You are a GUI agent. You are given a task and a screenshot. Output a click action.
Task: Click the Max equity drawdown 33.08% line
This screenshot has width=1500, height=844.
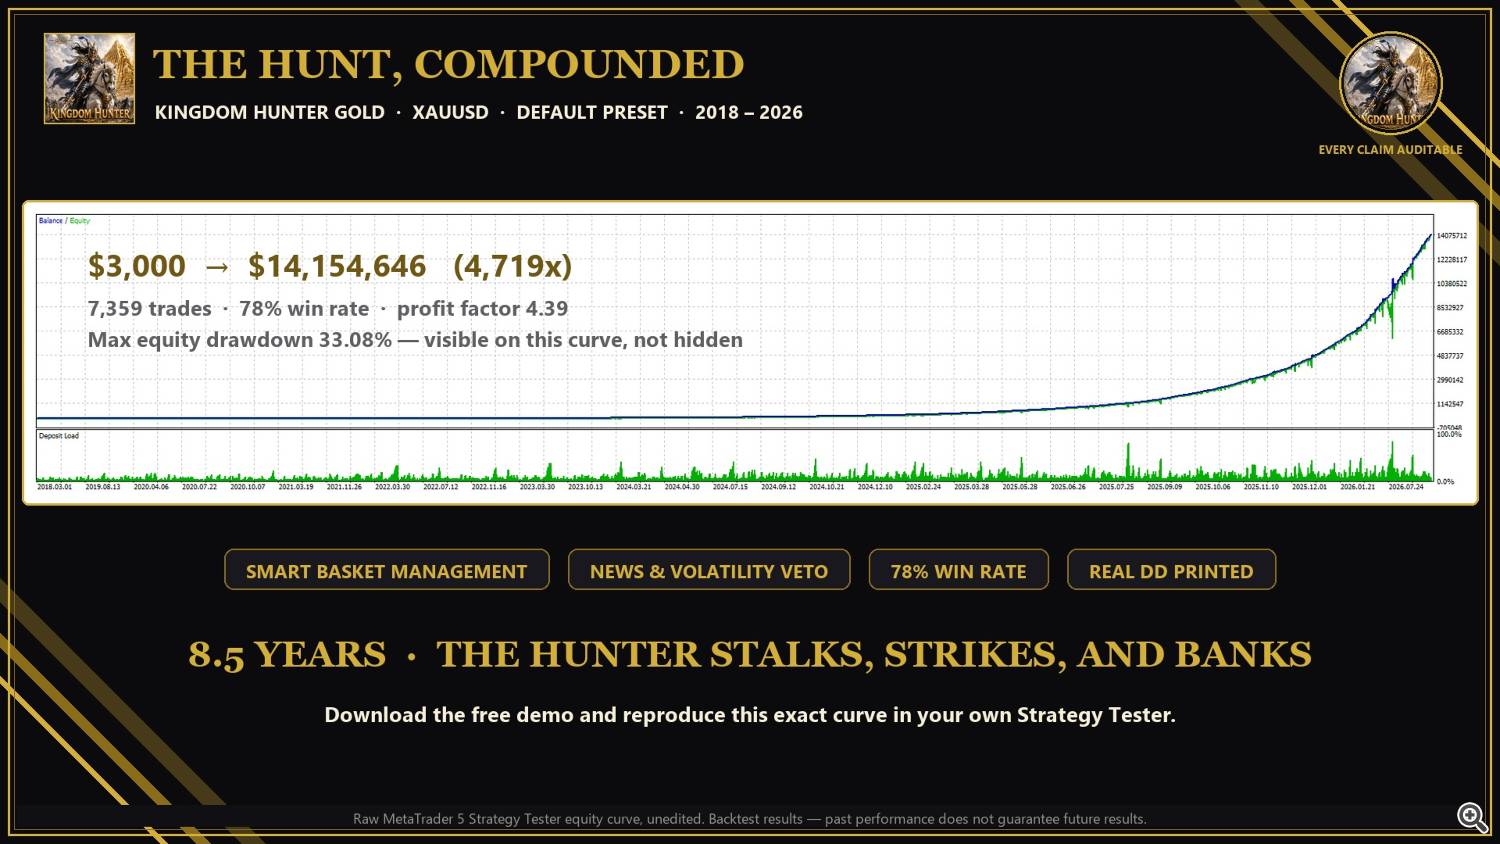(x=415, y=340)
